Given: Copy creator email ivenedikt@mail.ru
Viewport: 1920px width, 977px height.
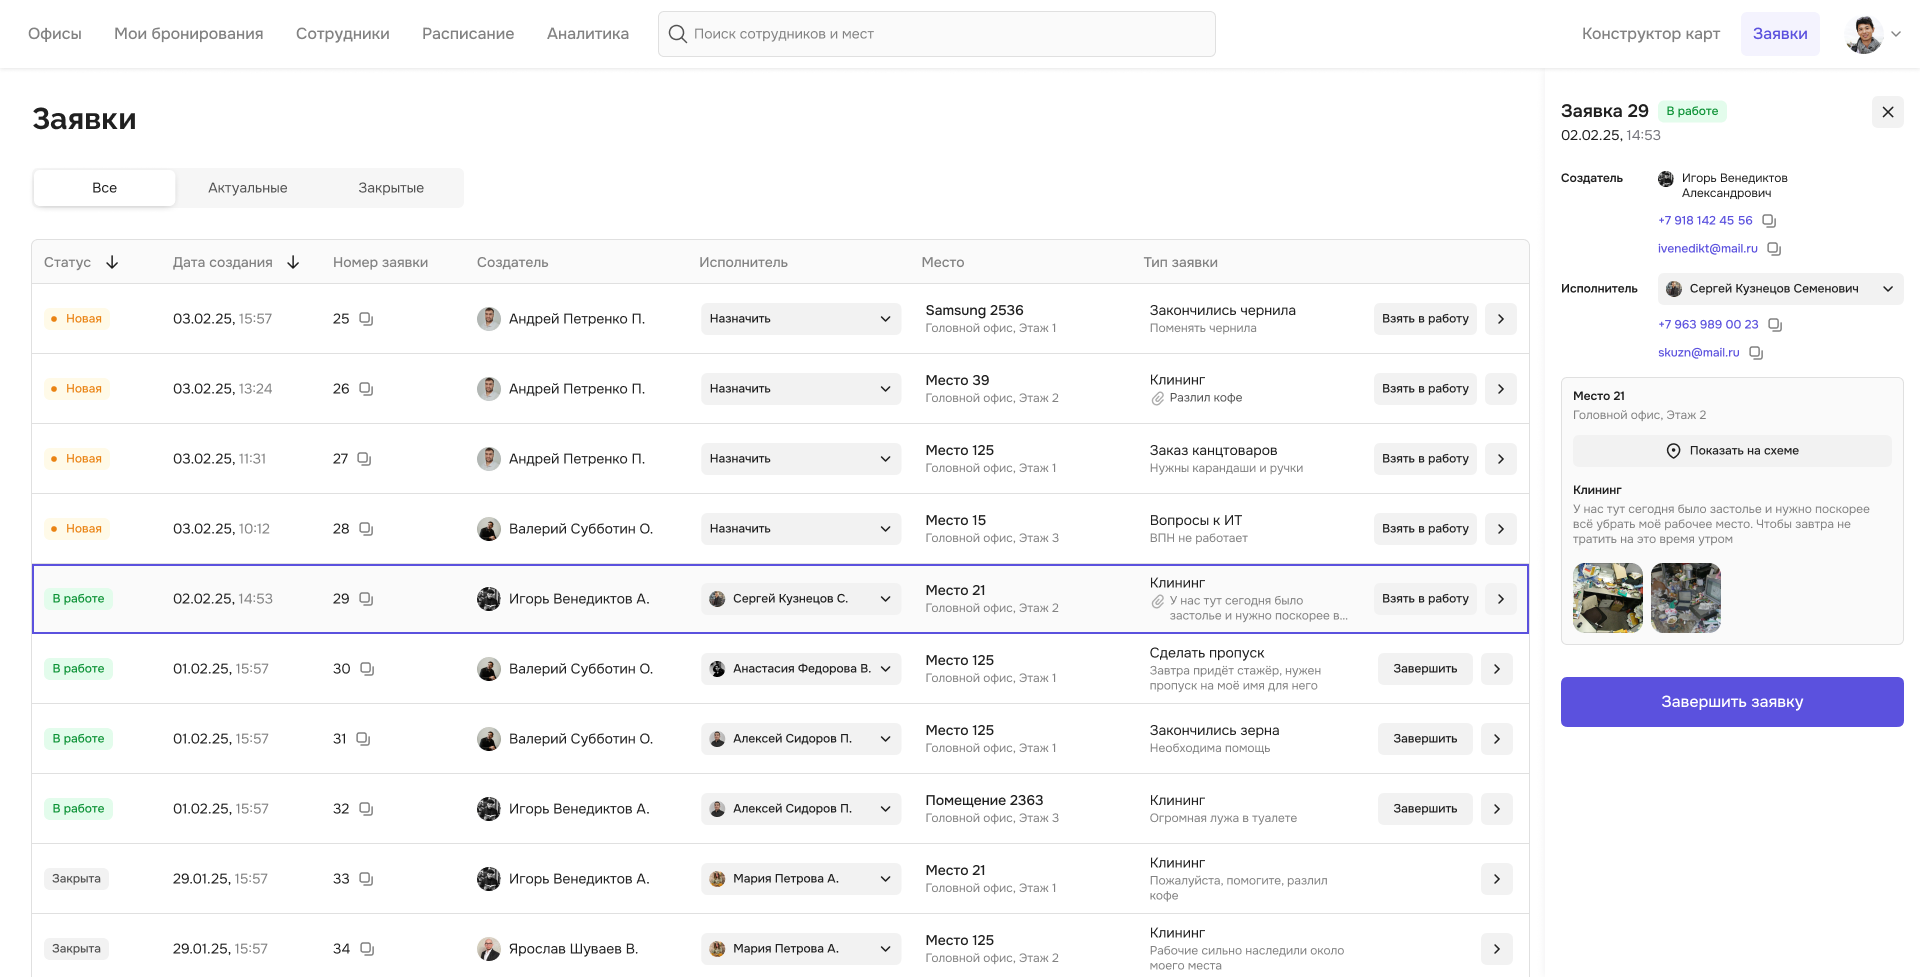Looking at the screenshot, I should 1774,249.
